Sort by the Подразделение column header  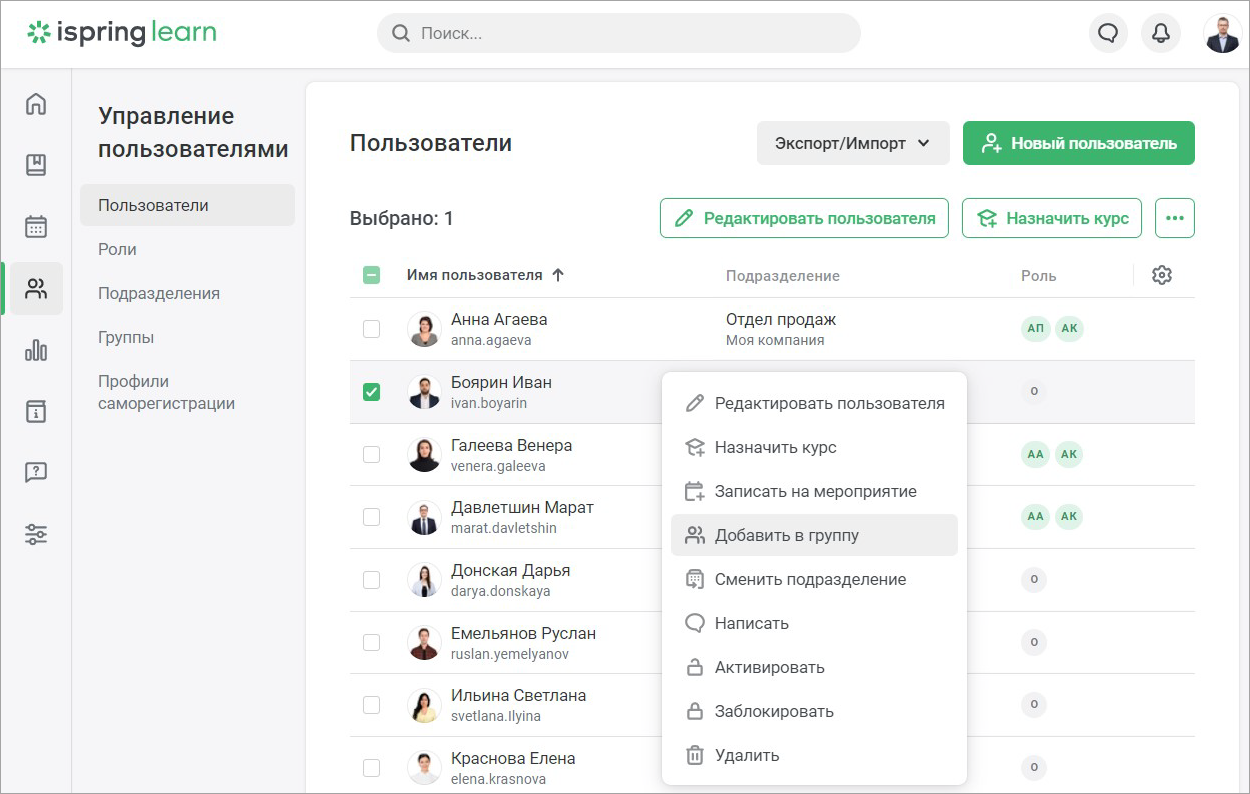(x=783, y=275)
